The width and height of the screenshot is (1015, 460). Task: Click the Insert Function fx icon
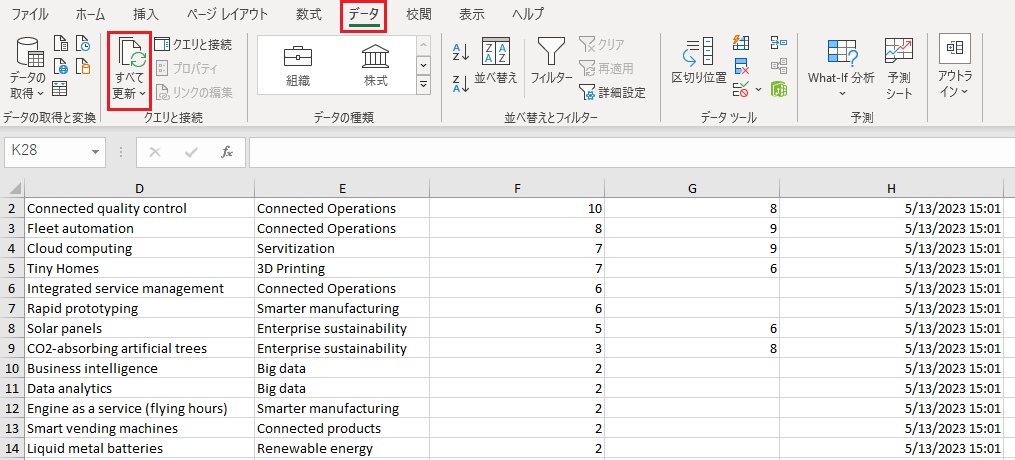pyautogui.click(x=227, y=152)
